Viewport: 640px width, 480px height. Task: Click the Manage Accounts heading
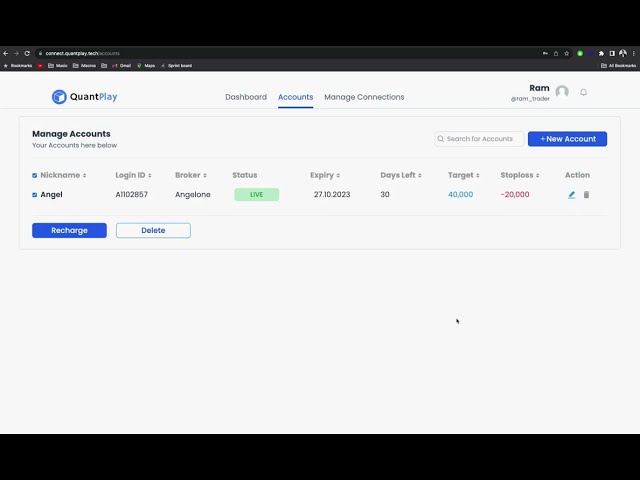71,134
